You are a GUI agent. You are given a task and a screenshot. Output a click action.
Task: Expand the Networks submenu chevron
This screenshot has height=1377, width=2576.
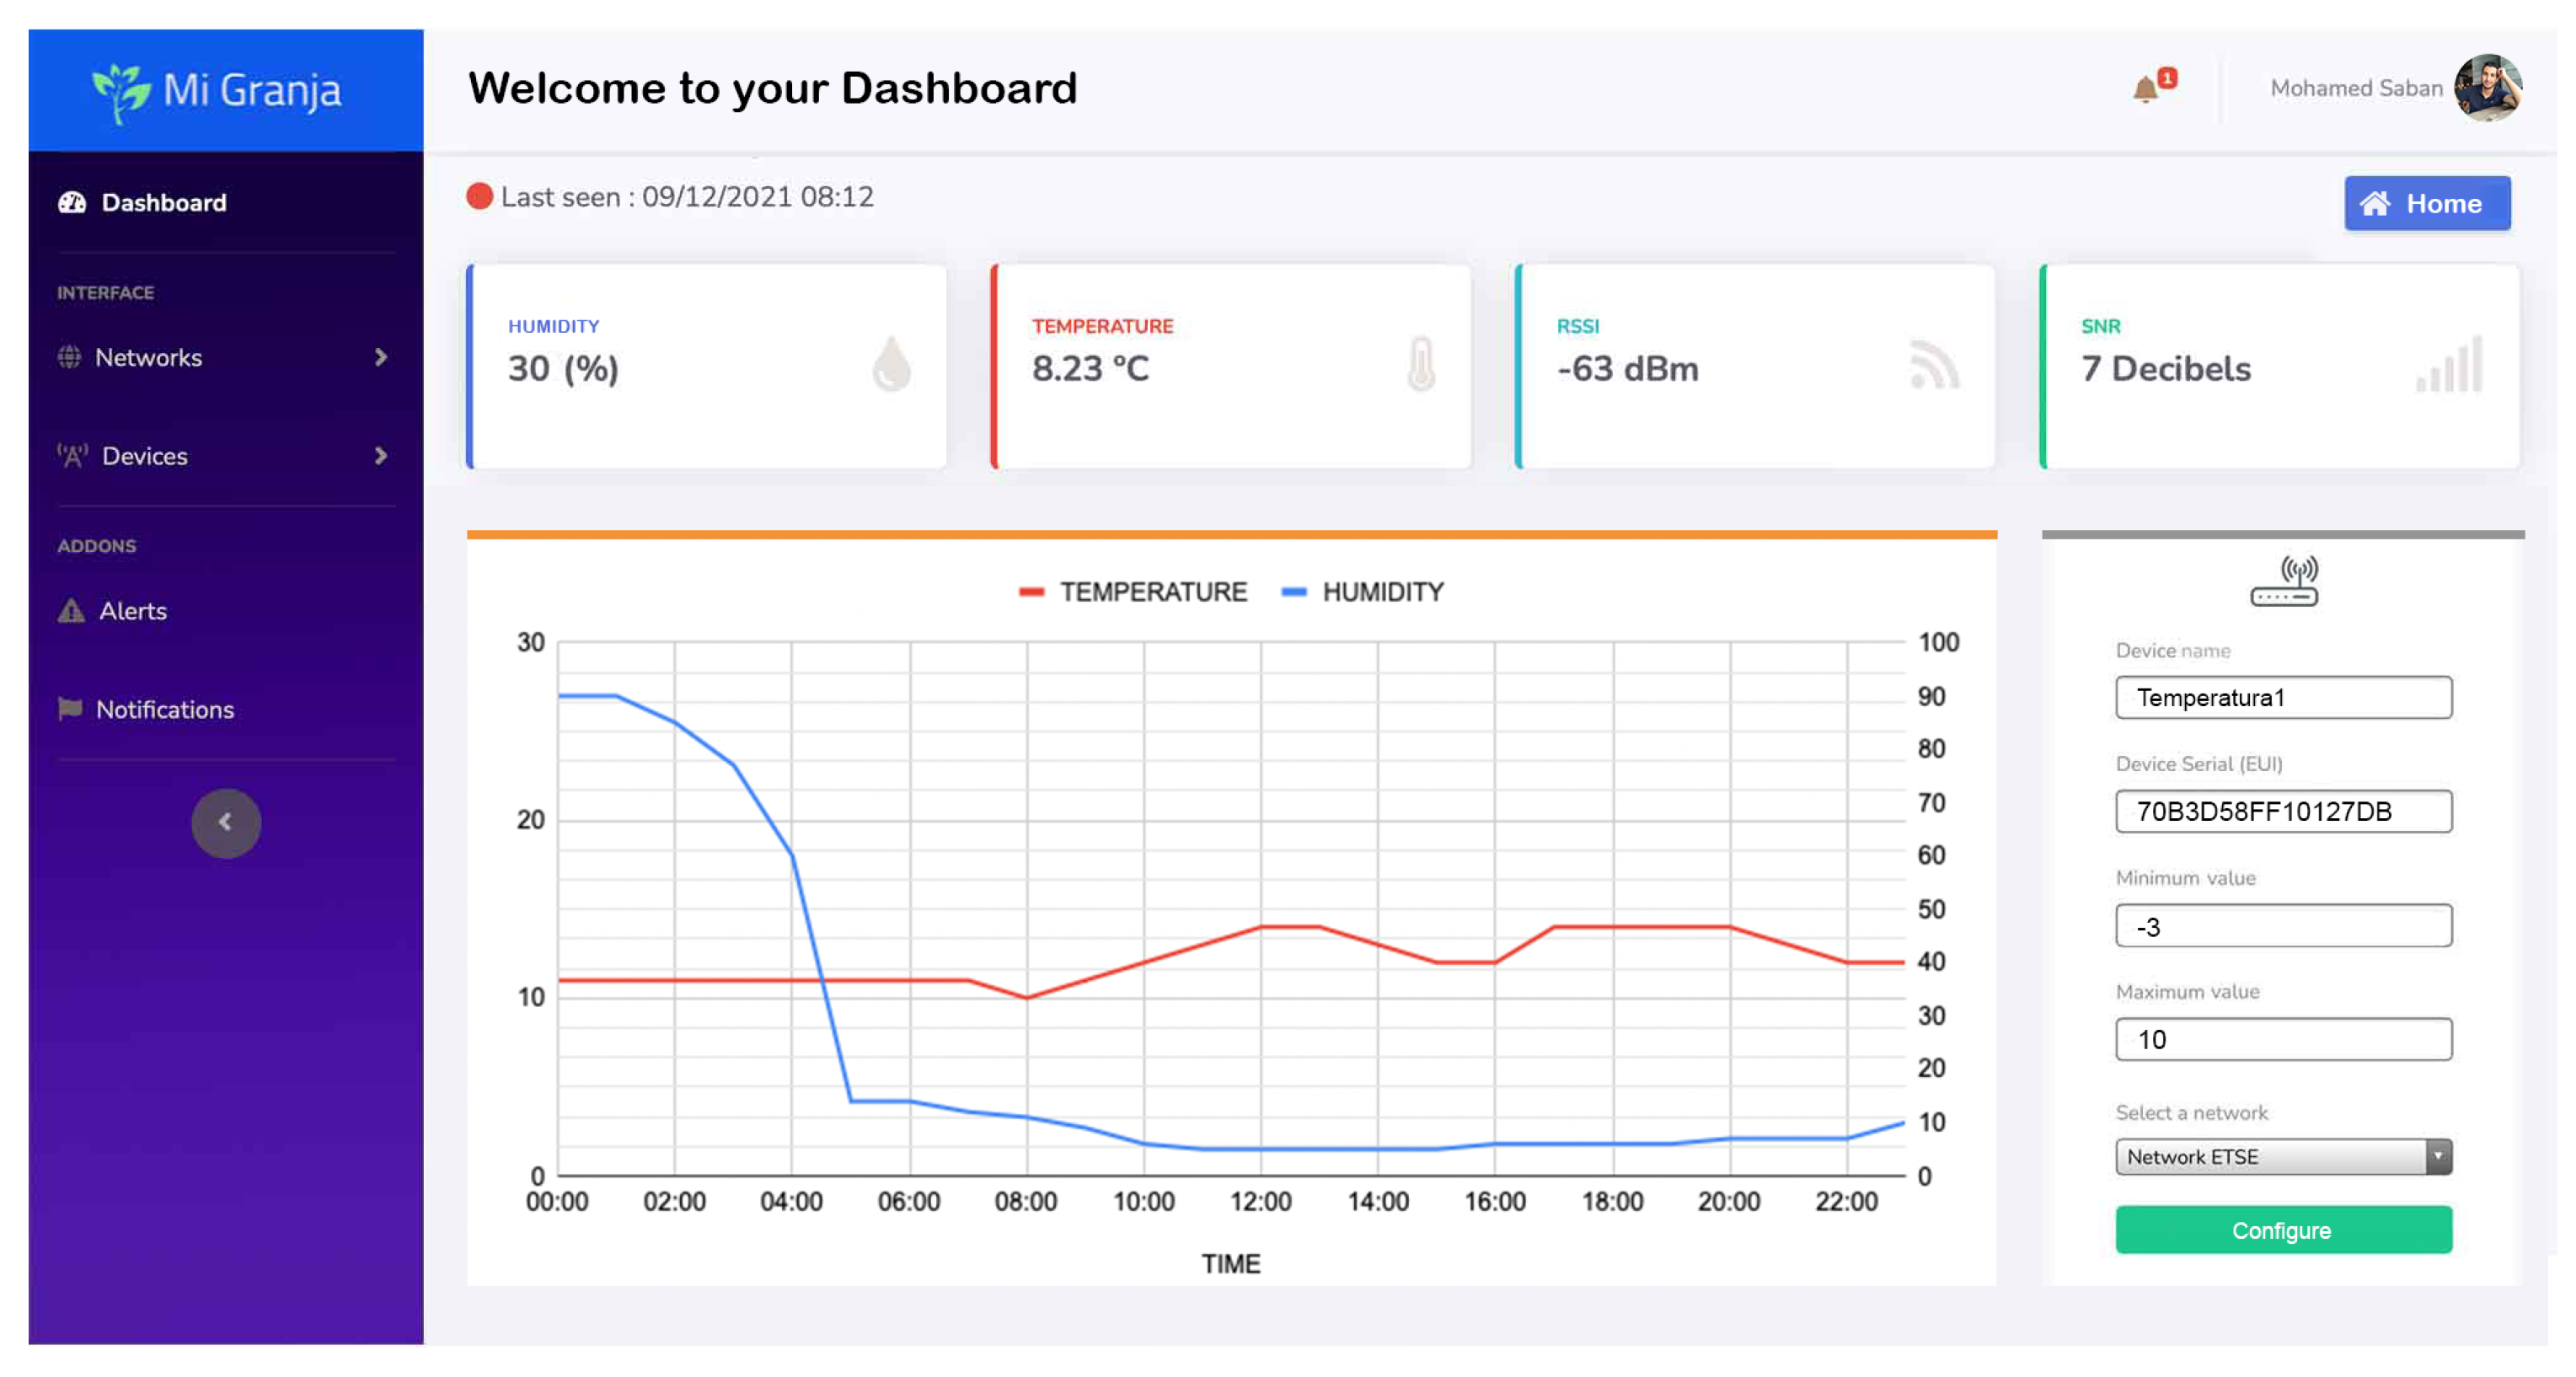coord(381,357)
